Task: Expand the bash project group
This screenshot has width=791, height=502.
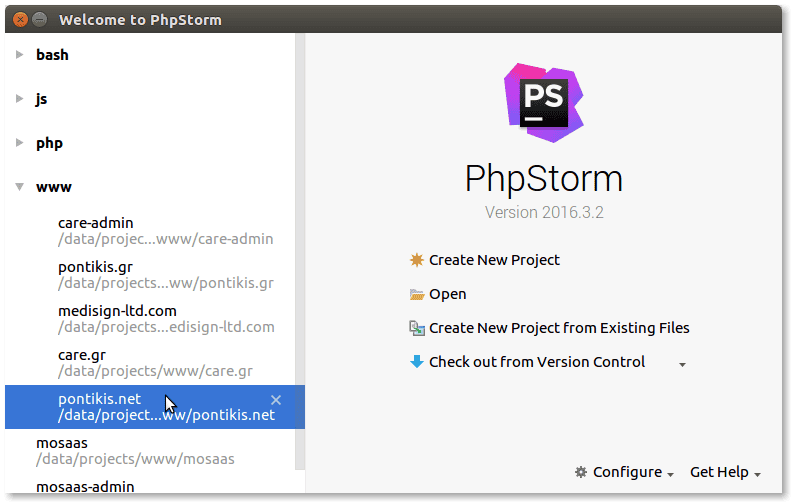Action: coord(20,54)
